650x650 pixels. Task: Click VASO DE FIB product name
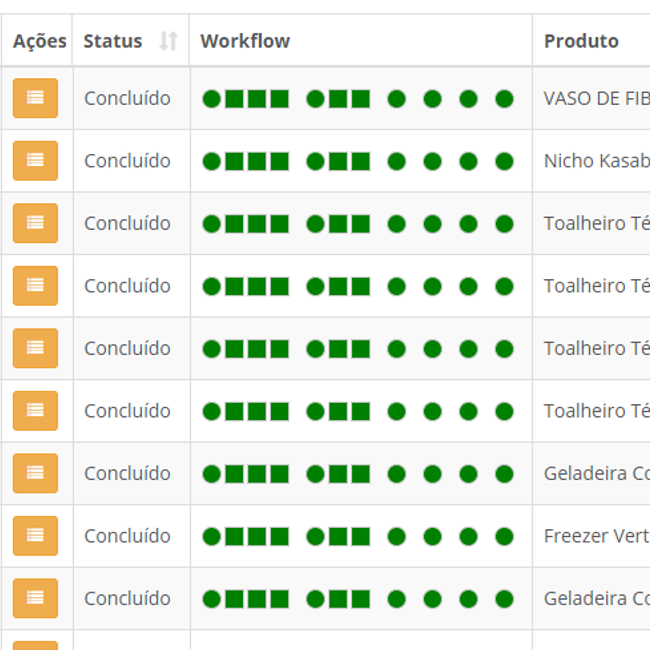(596, 99)
